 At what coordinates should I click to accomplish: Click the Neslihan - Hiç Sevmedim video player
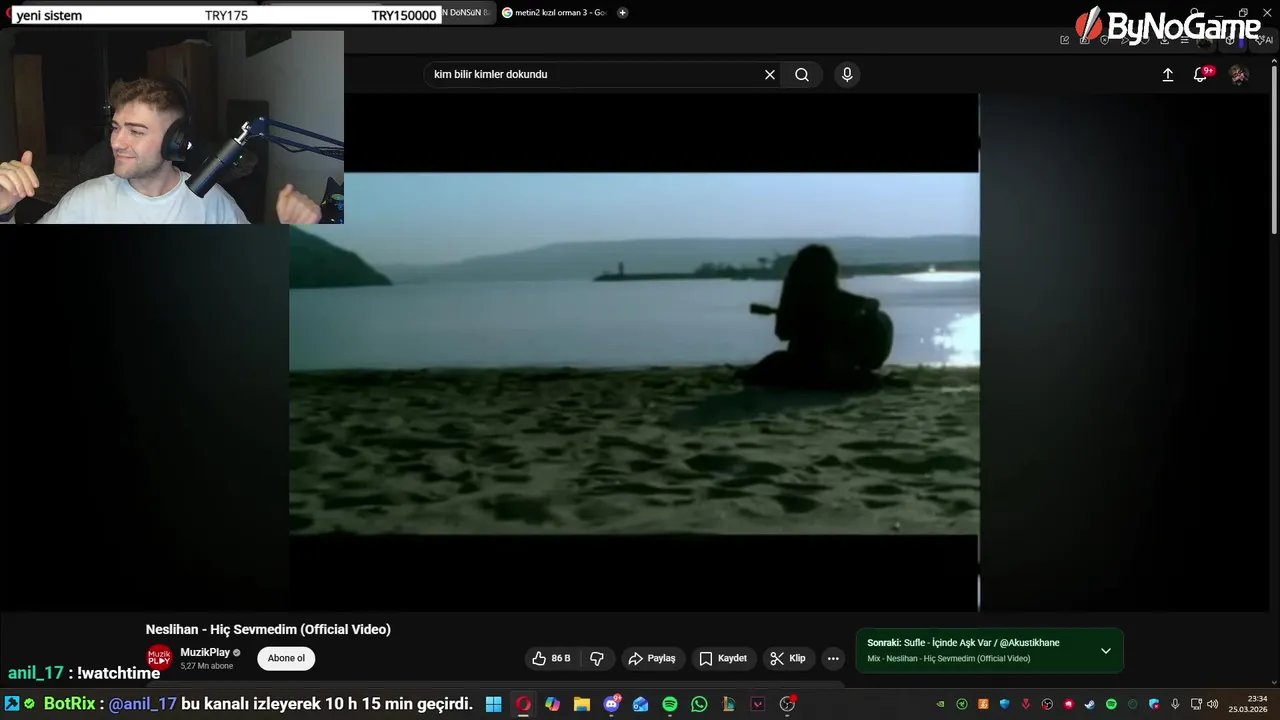pos(634,353)
